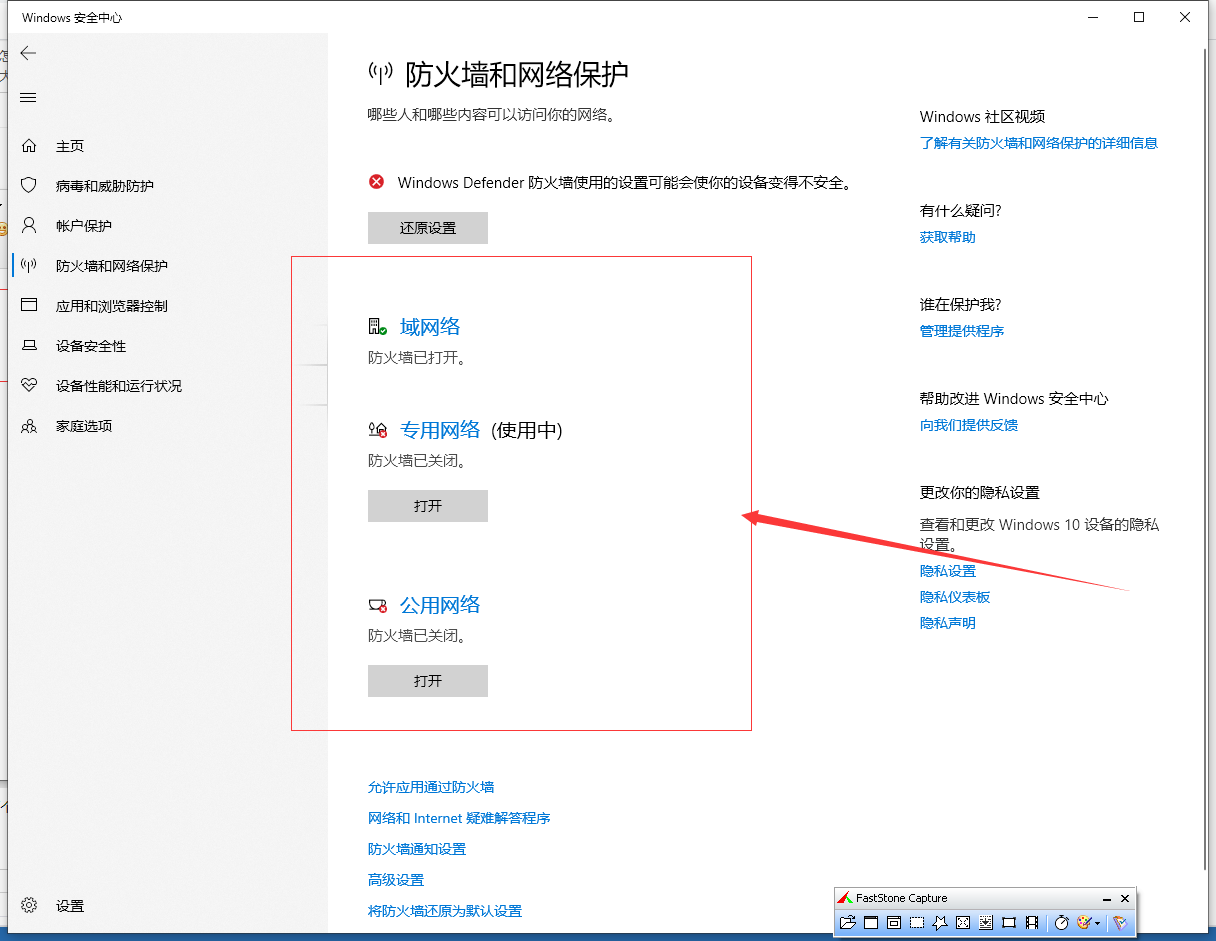The height and width of the screenshot is (941, 1216).
Task: Open the 专用网络 link
Action: point(440,430)
